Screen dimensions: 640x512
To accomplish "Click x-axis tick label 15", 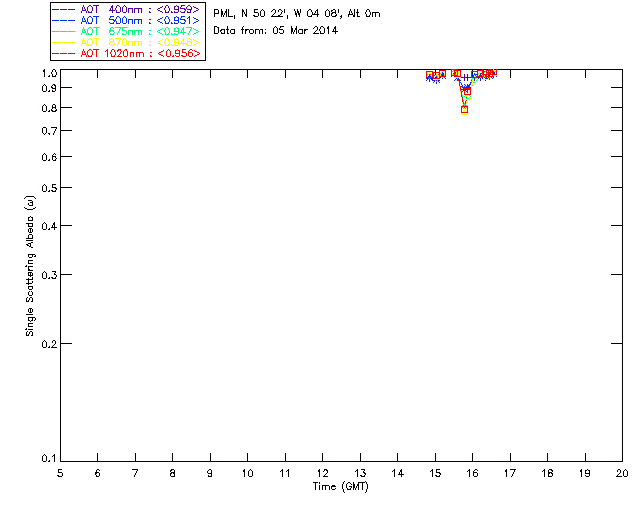I will tap(435, 473).
